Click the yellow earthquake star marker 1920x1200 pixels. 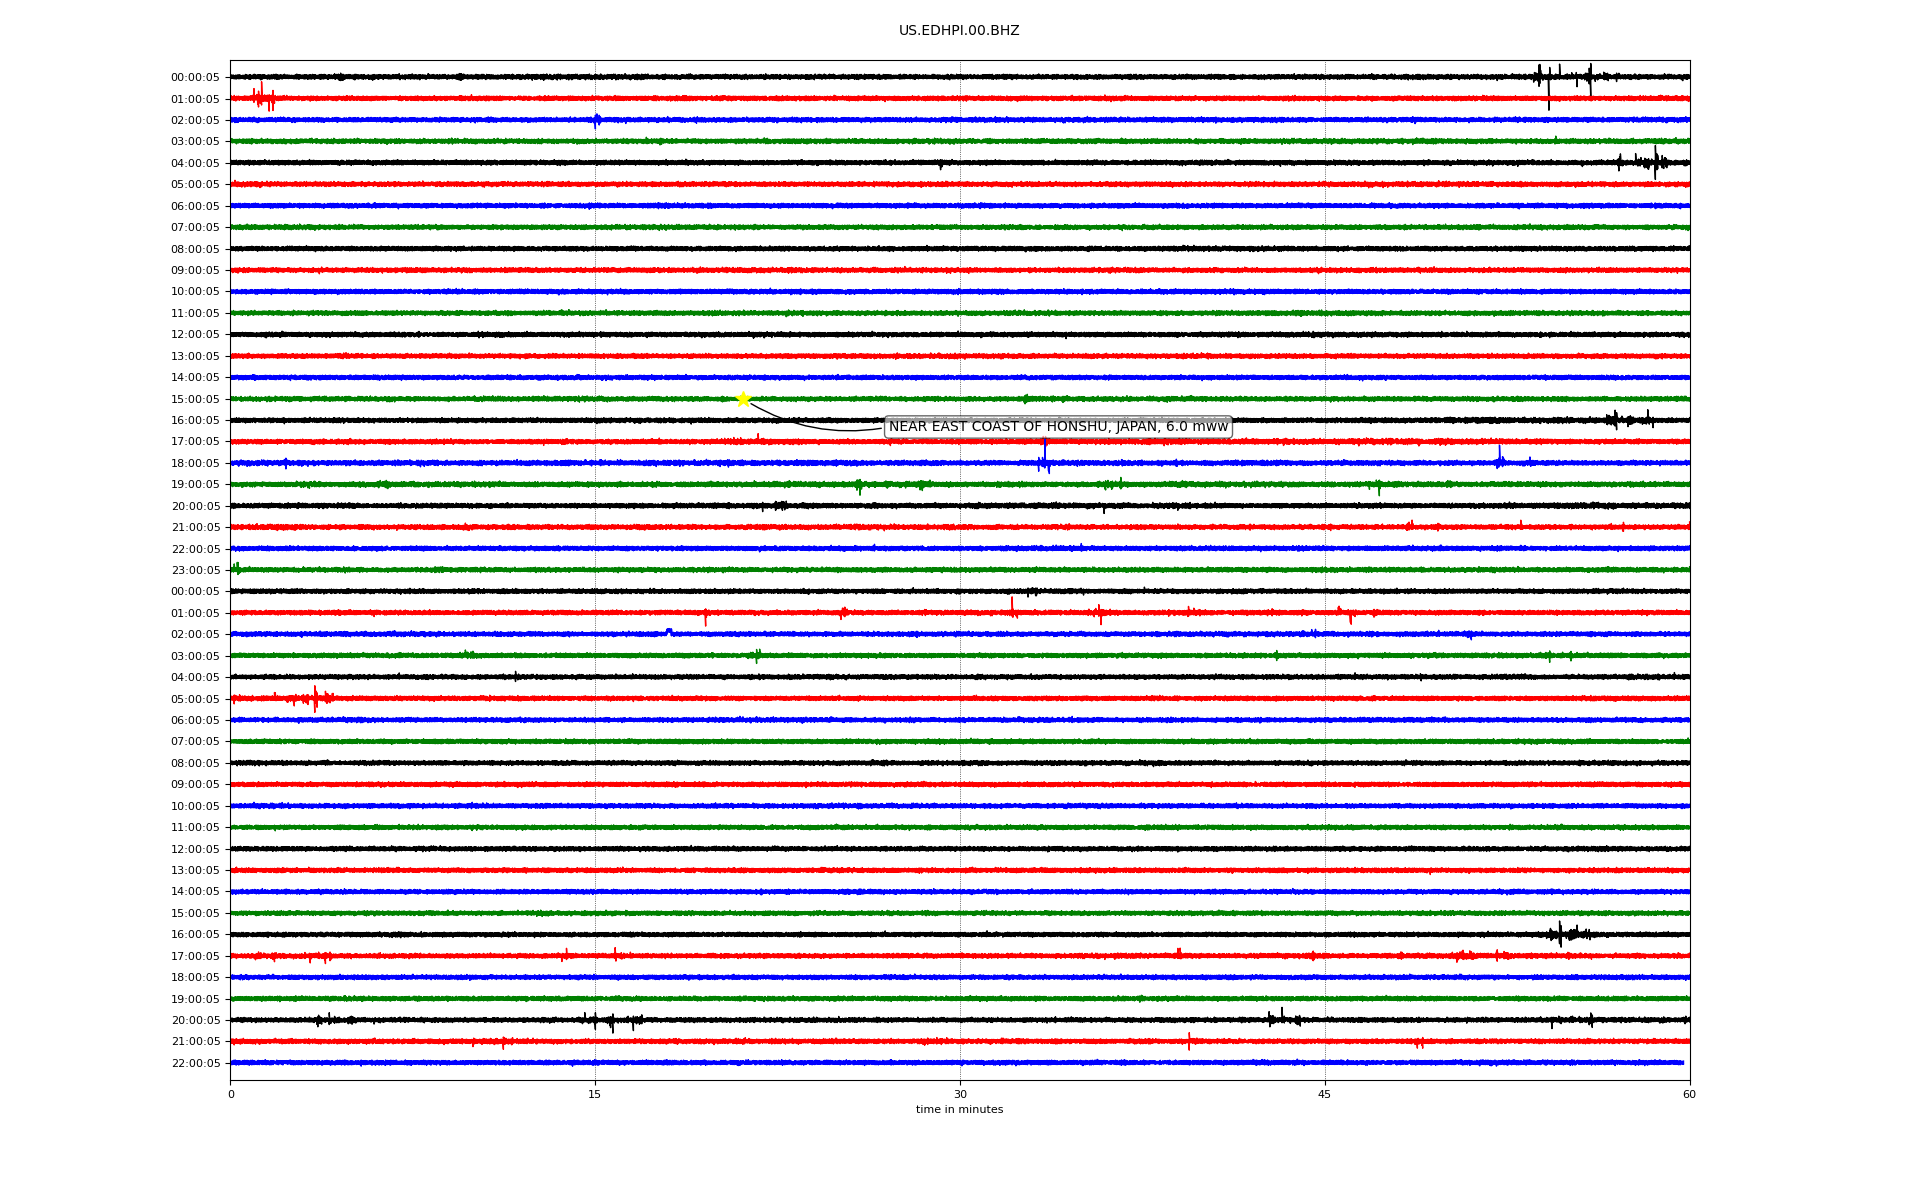743,399
